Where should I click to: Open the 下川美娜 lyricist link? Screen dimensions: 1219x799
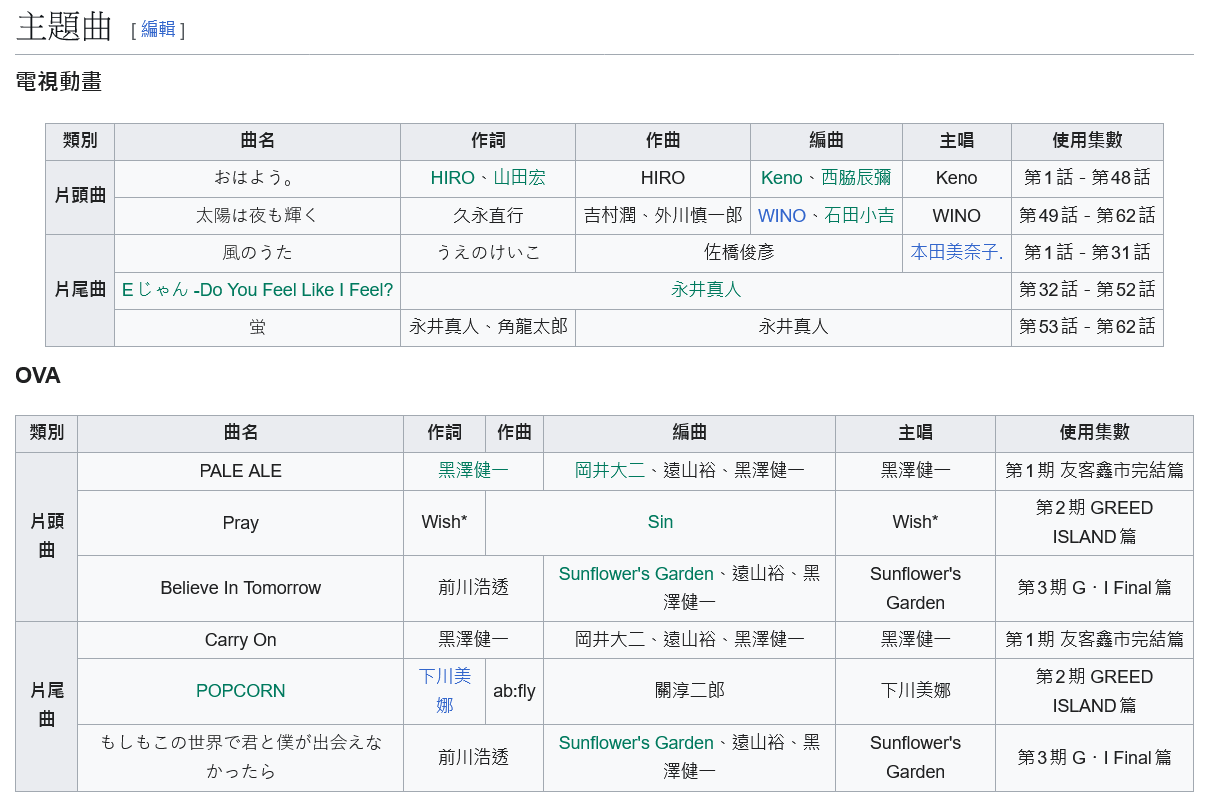445,691
